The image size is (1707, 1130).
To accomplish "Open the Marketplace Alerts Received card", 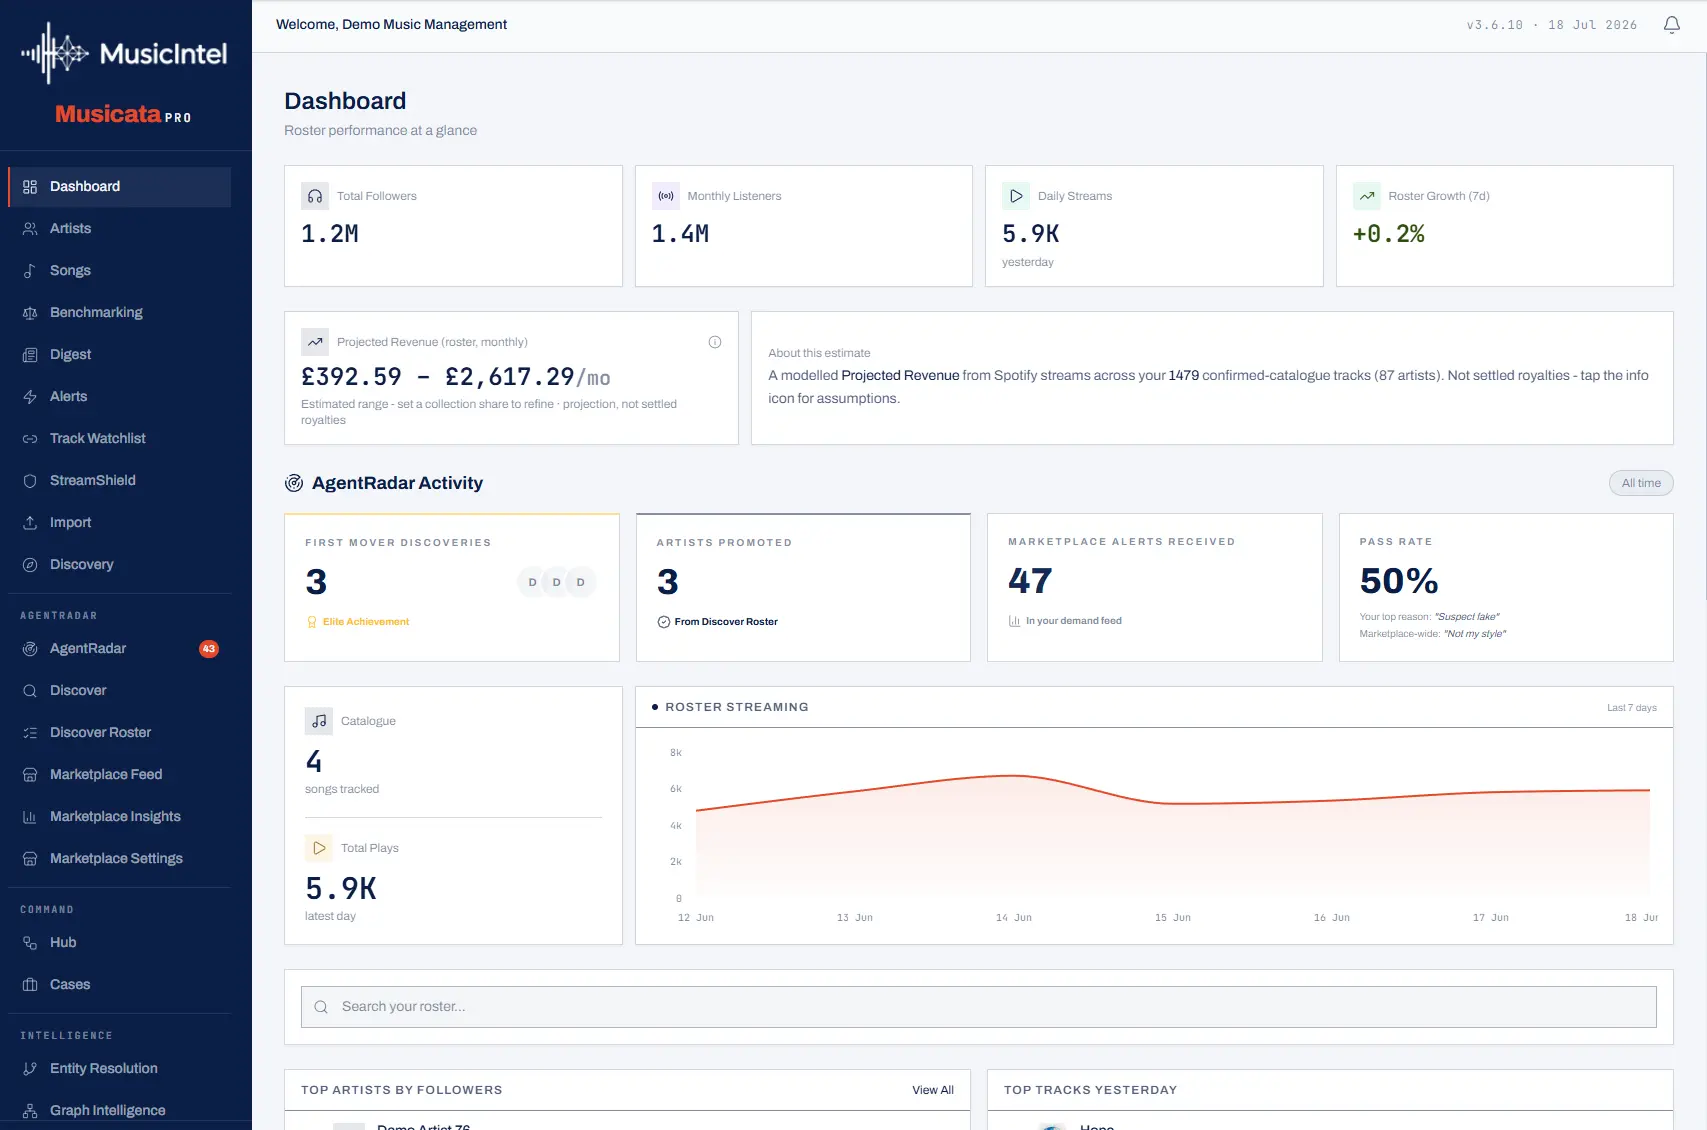I will pyautogui.click(x=1155, y=588).
